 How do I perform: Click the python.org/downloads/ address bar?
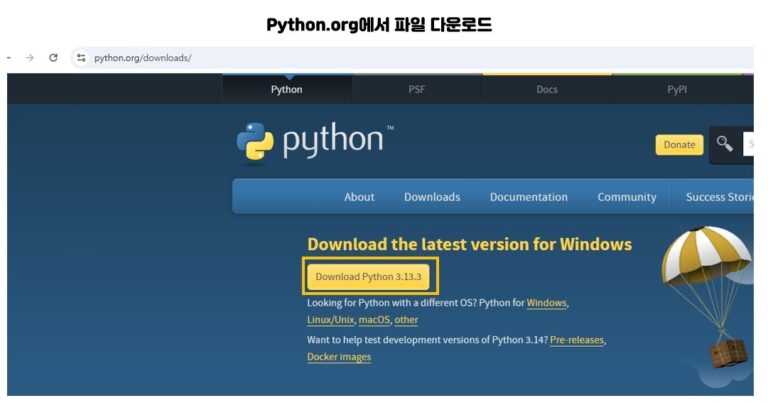[x=411, y=58]
